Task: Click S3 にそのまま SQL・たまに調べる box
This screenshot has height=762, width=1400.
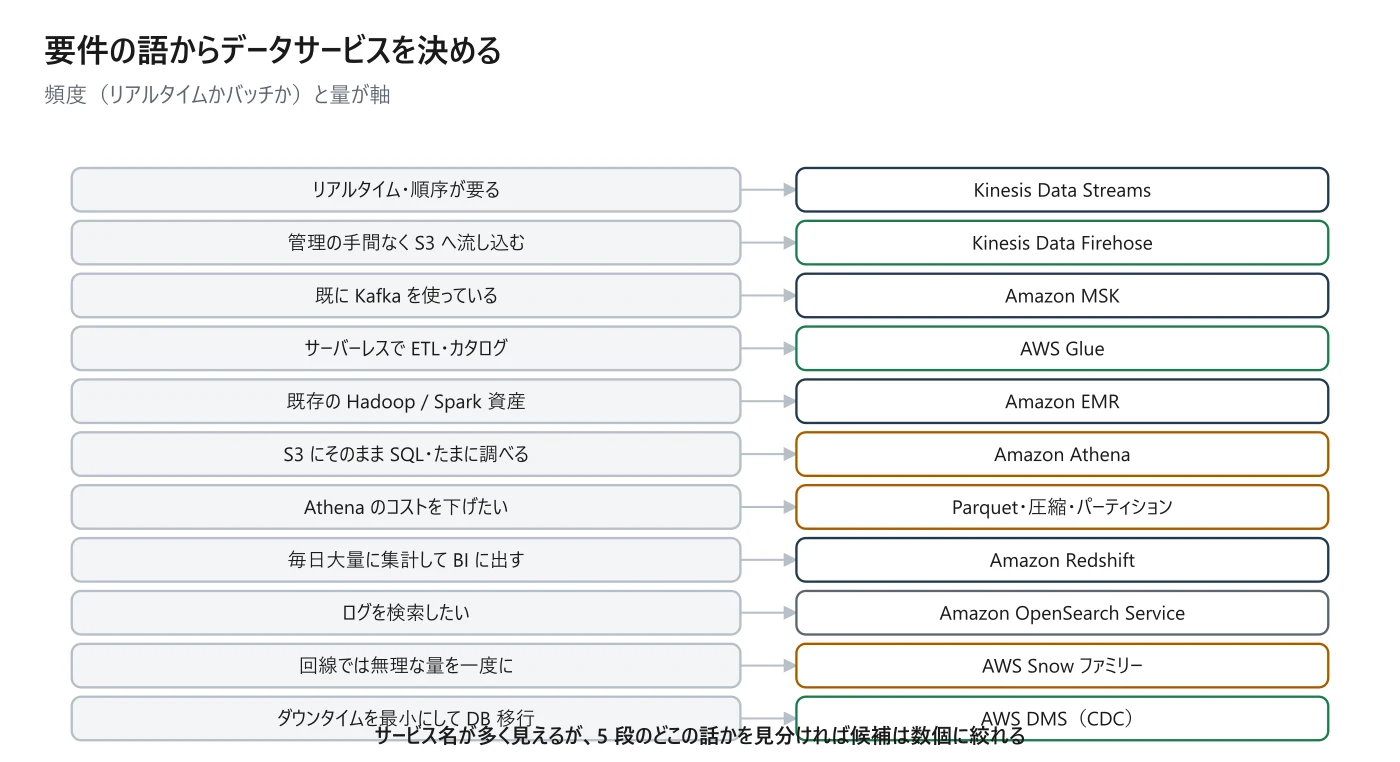Action: click(406, 454)
